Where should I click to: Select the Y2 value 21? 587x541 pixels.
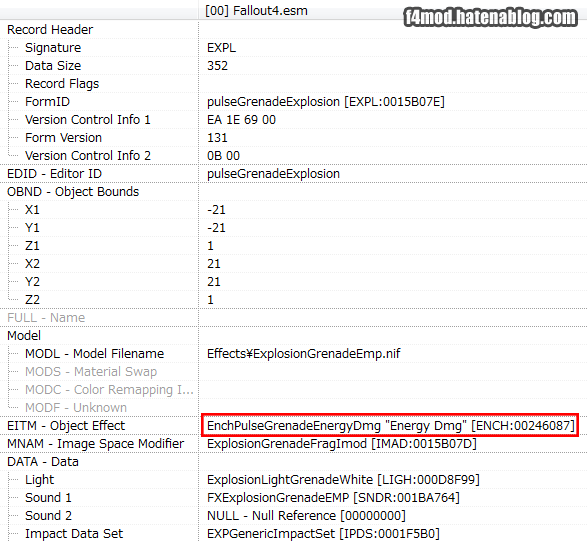pos(214,281)
